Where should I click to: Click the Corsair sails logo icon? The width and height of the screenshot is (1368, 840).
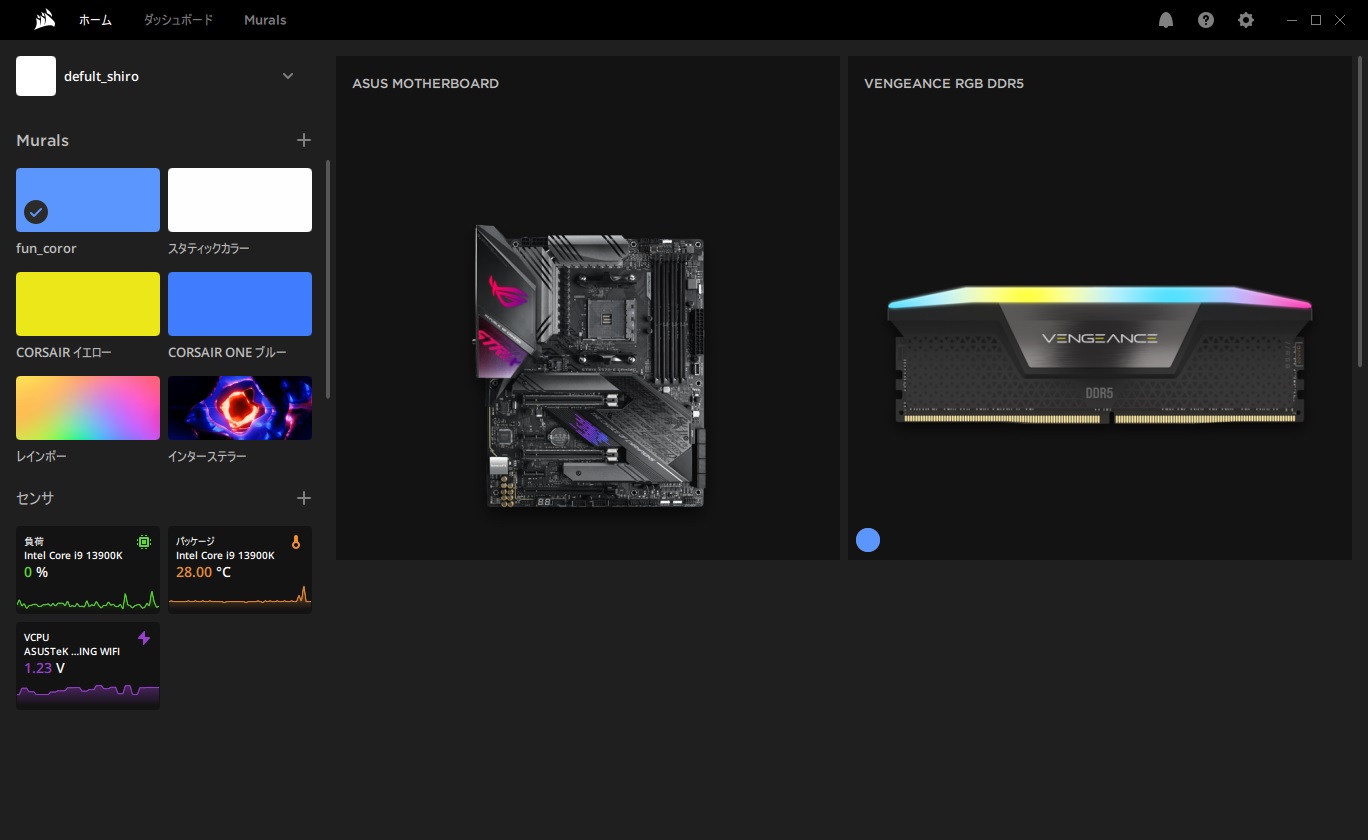[x=44, y=19]
